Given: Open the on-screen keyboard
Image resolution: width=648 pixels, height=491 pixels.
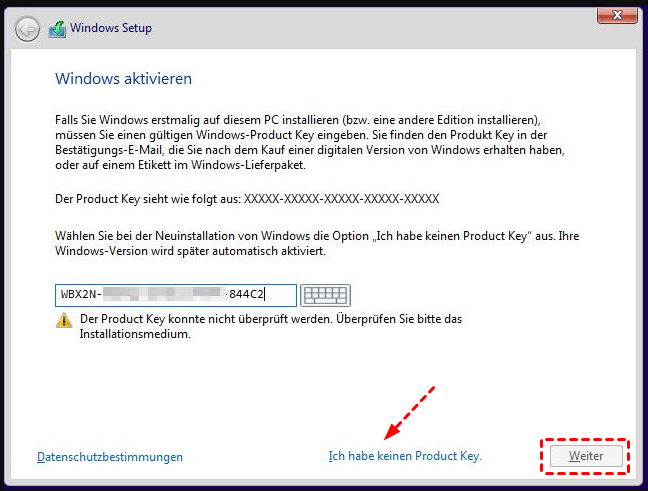Looking at the screenshot, I should pyautogui.click(x=325, y=295).
